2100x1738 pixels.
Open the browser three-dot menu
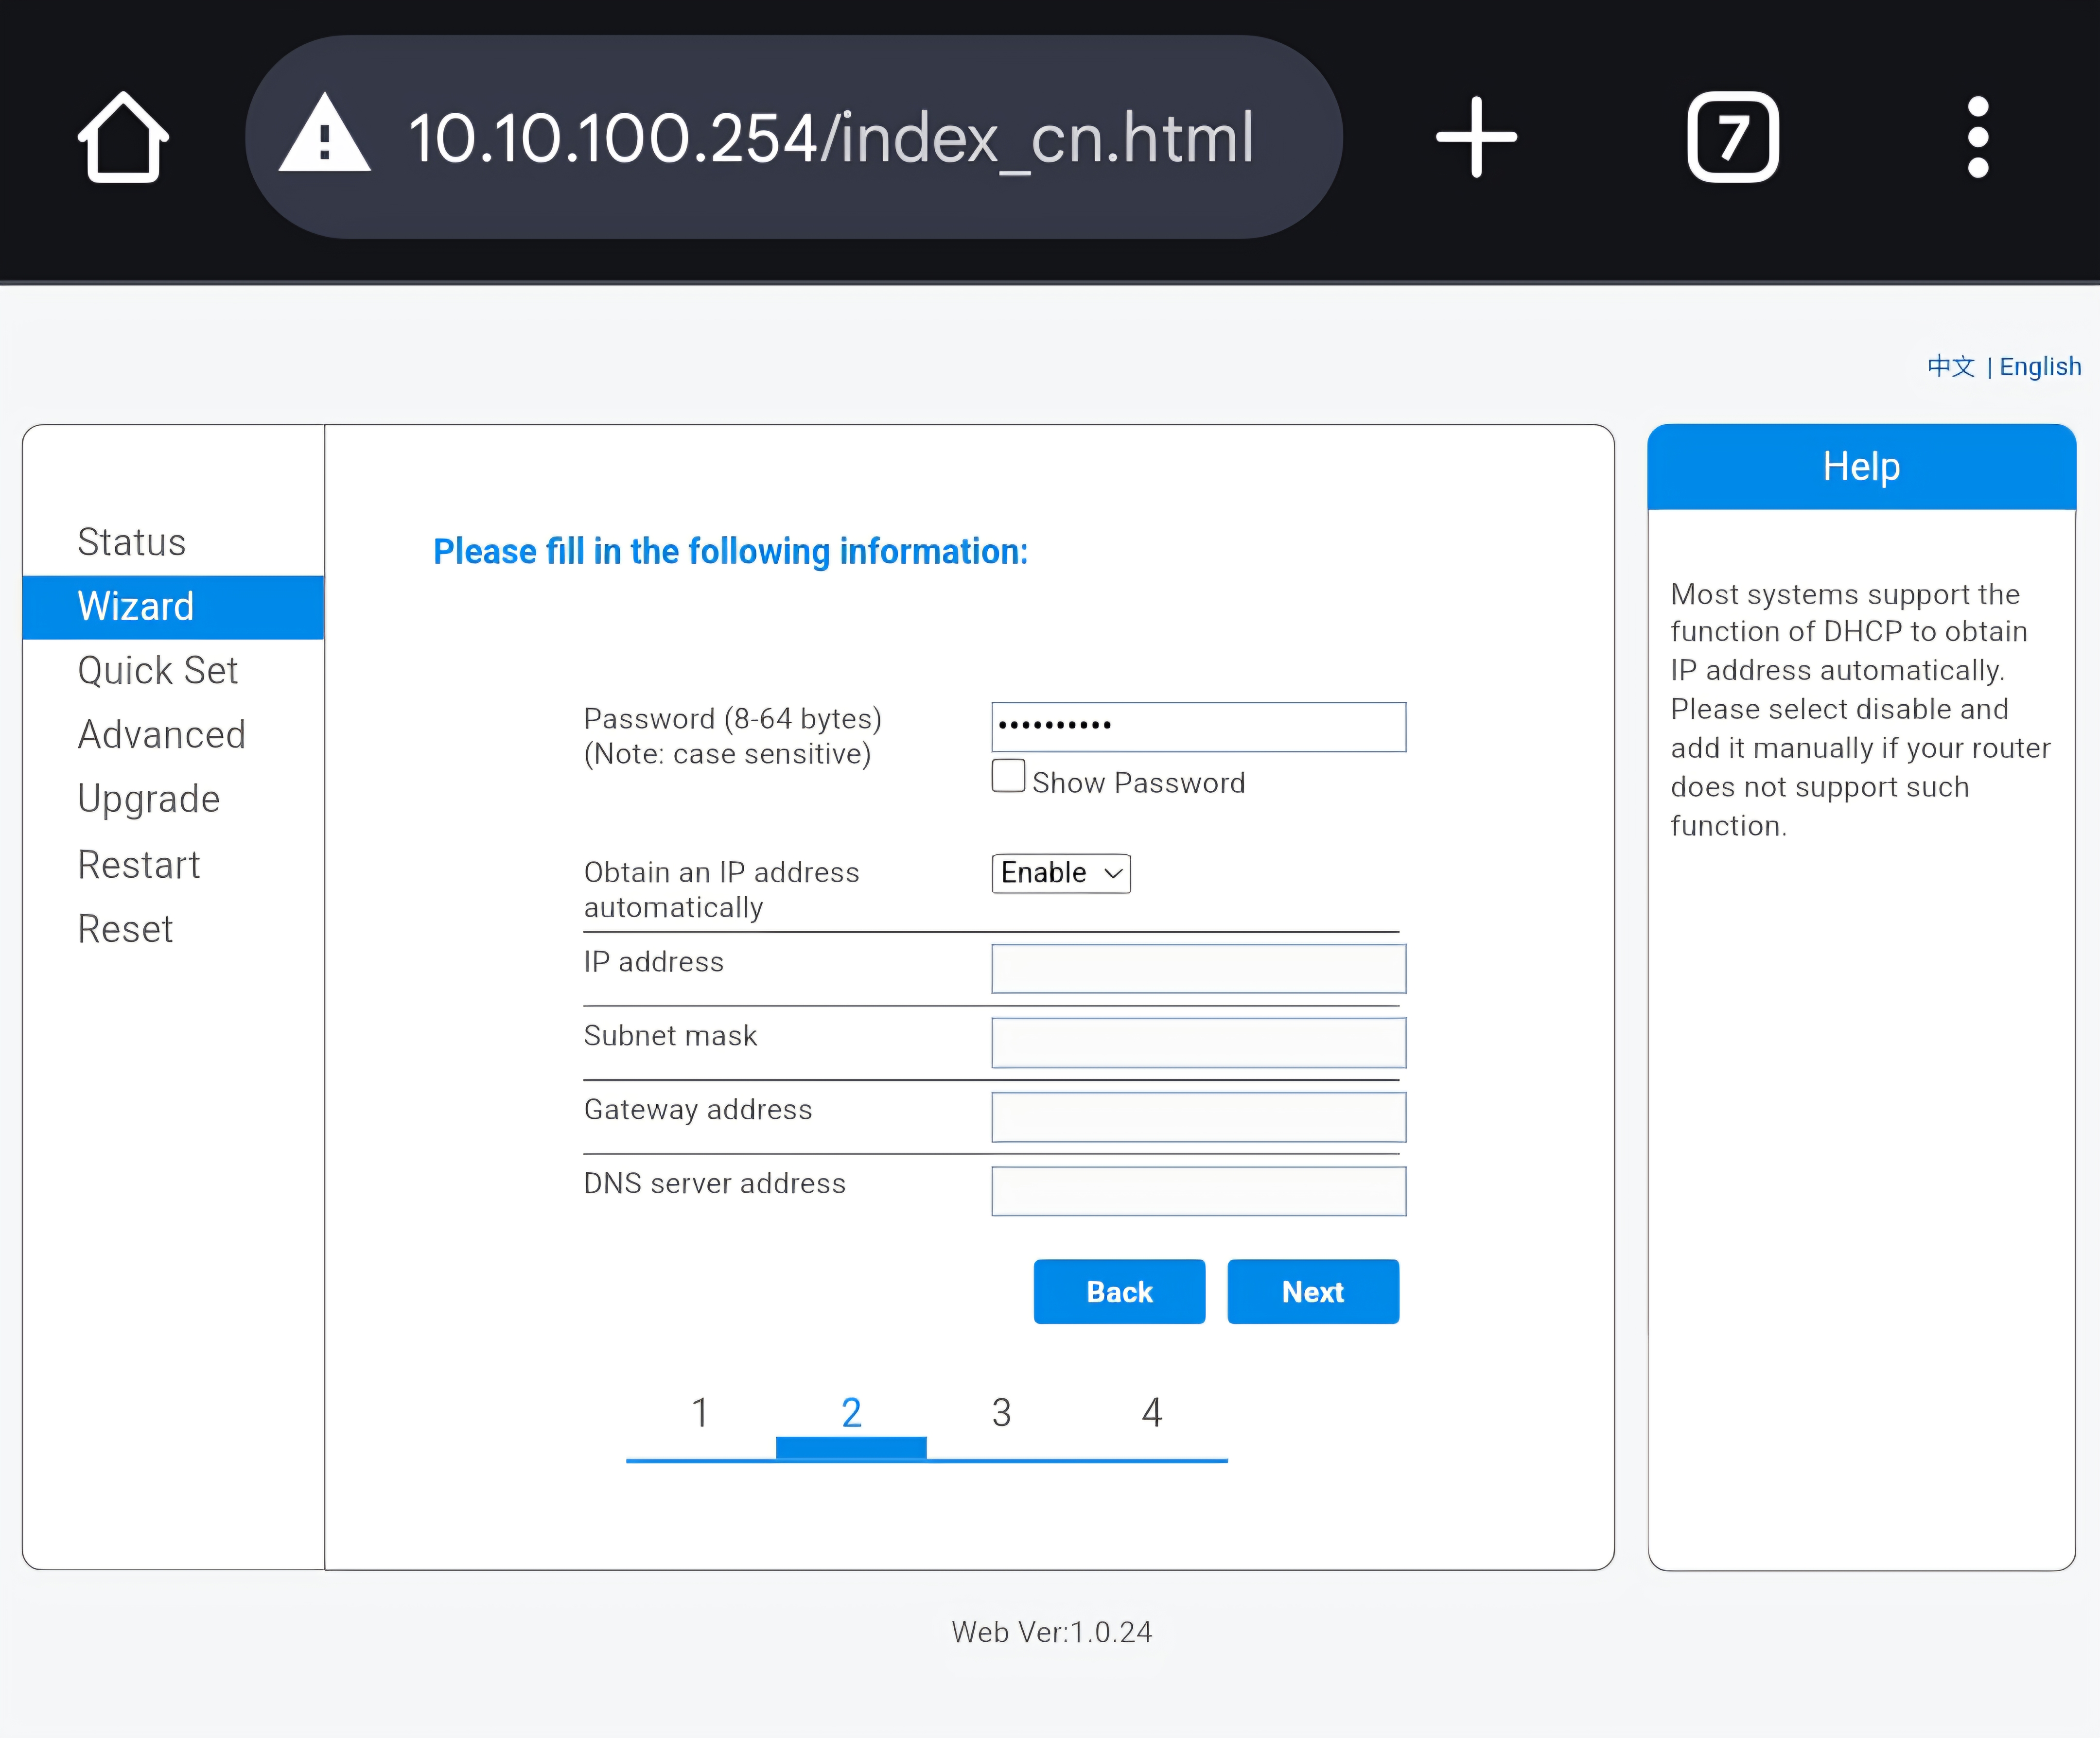pos(1977,137)
